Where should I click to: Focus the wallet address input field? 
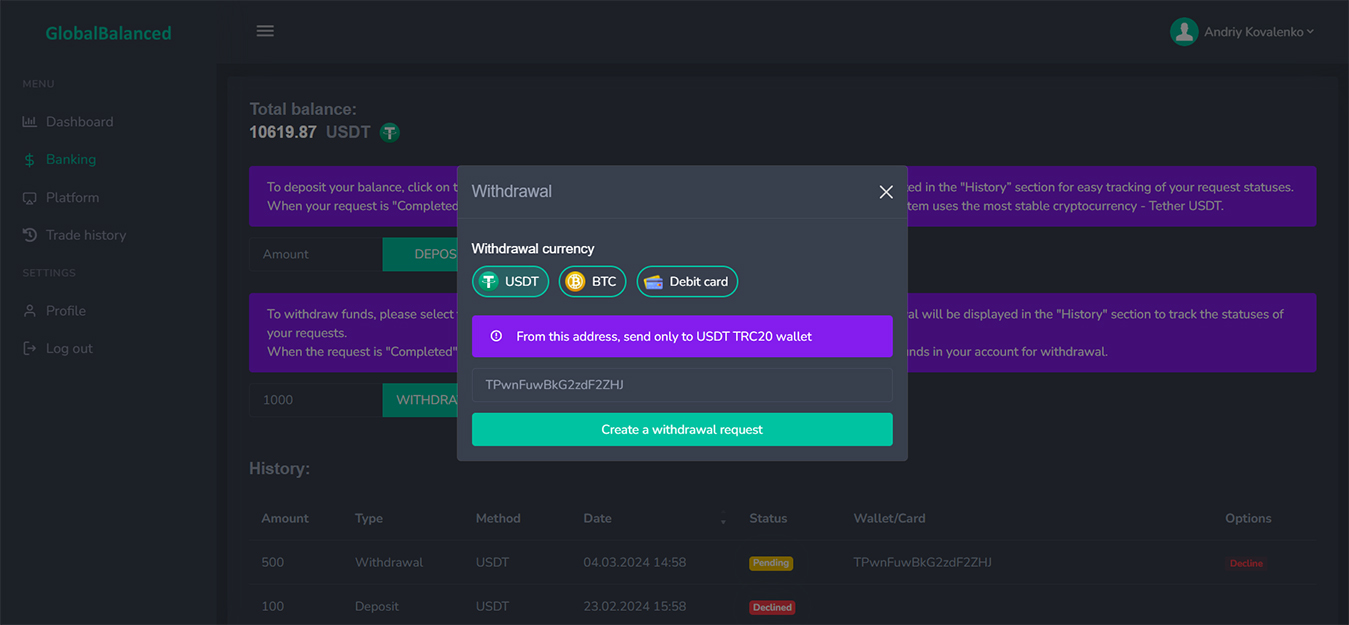pyautogui.click(x=682, y=385)
